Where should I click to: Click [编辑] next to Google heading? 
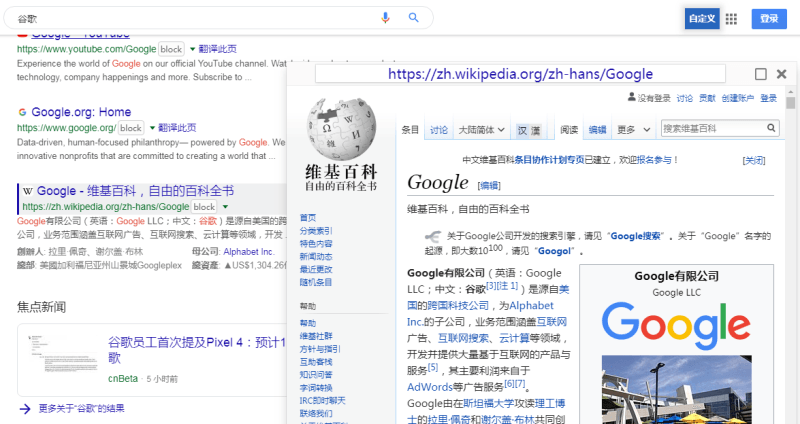click(x=489, y=185)
